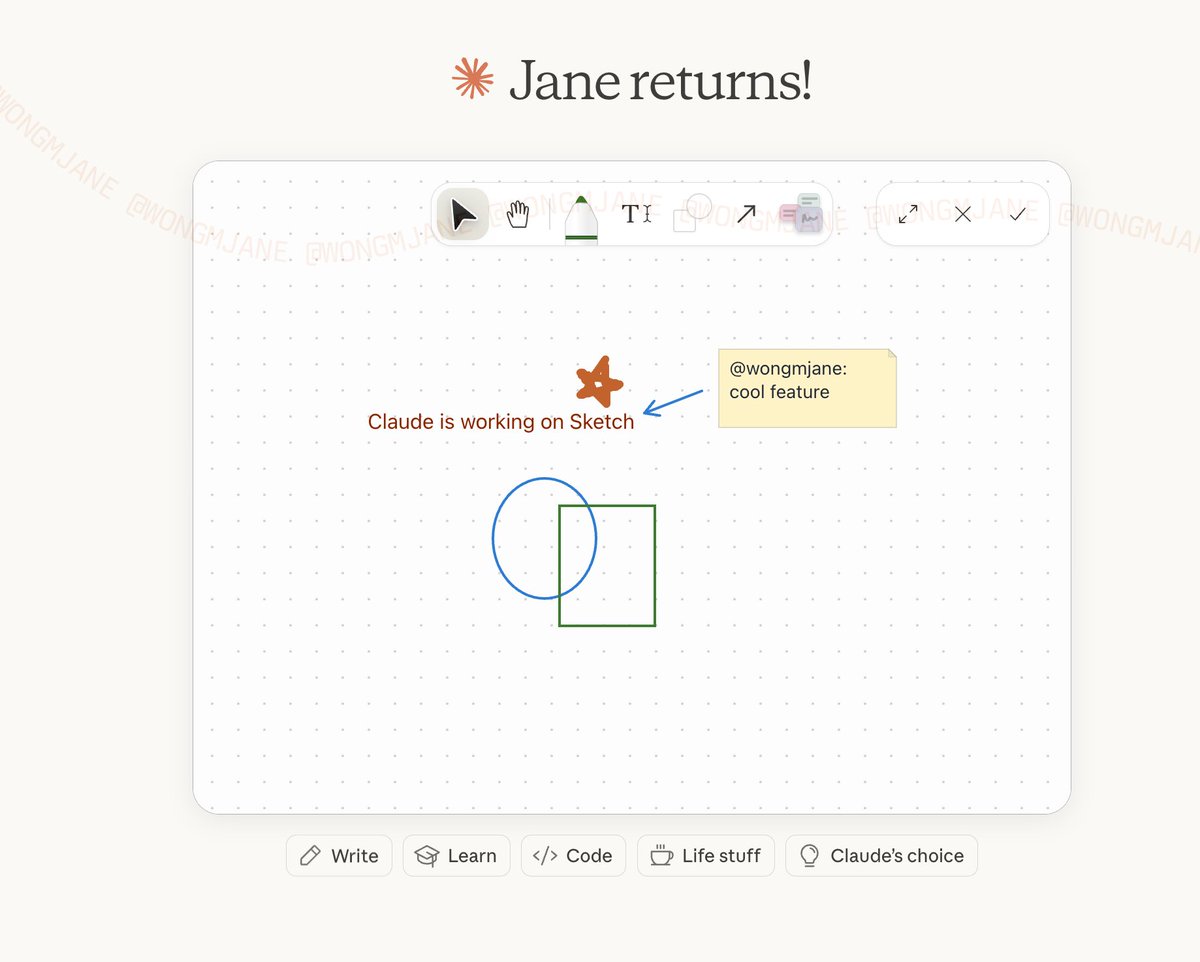Viewport: 1200px width, 962px height.
Task: Choose the Code suggestion chip
Action: click(x=573, y=856)
